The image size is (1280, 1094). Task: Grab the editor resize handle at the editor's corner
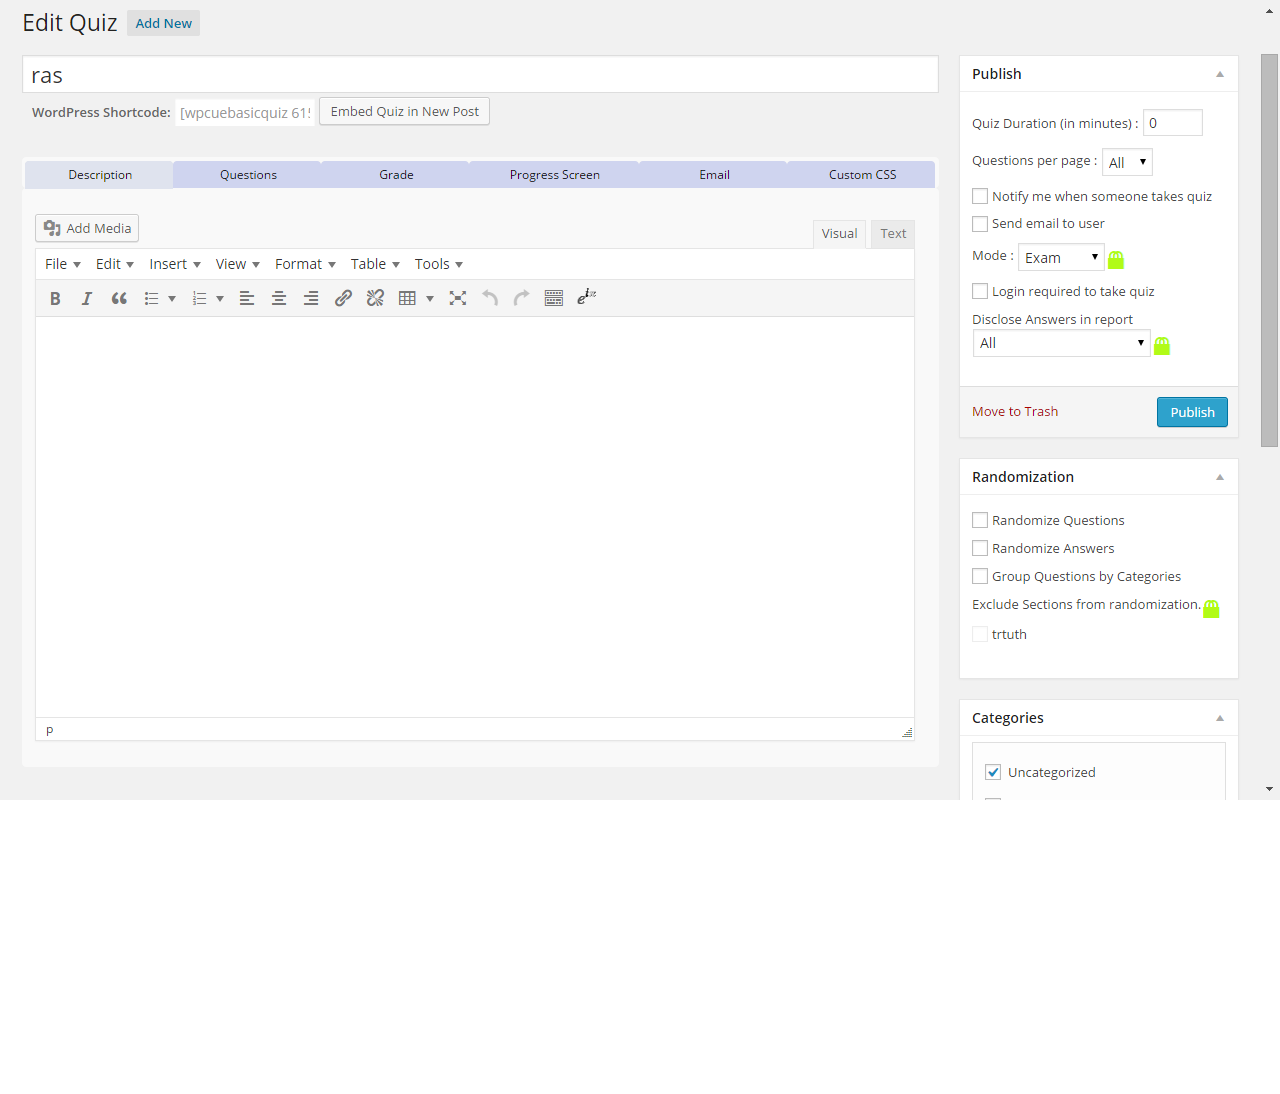tap(907, 732)
